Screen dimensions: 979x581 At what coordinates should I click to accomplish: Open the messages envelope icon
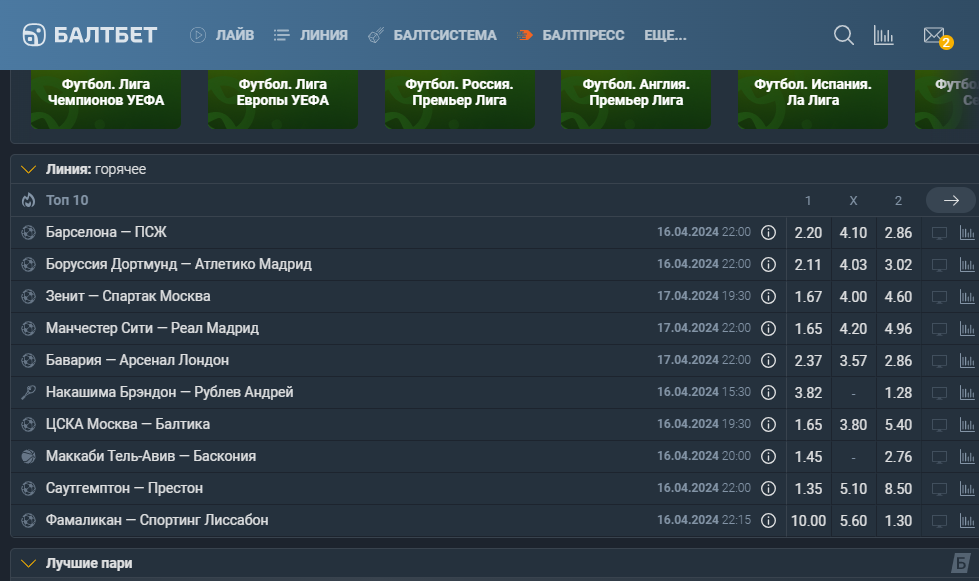[935, 36]
